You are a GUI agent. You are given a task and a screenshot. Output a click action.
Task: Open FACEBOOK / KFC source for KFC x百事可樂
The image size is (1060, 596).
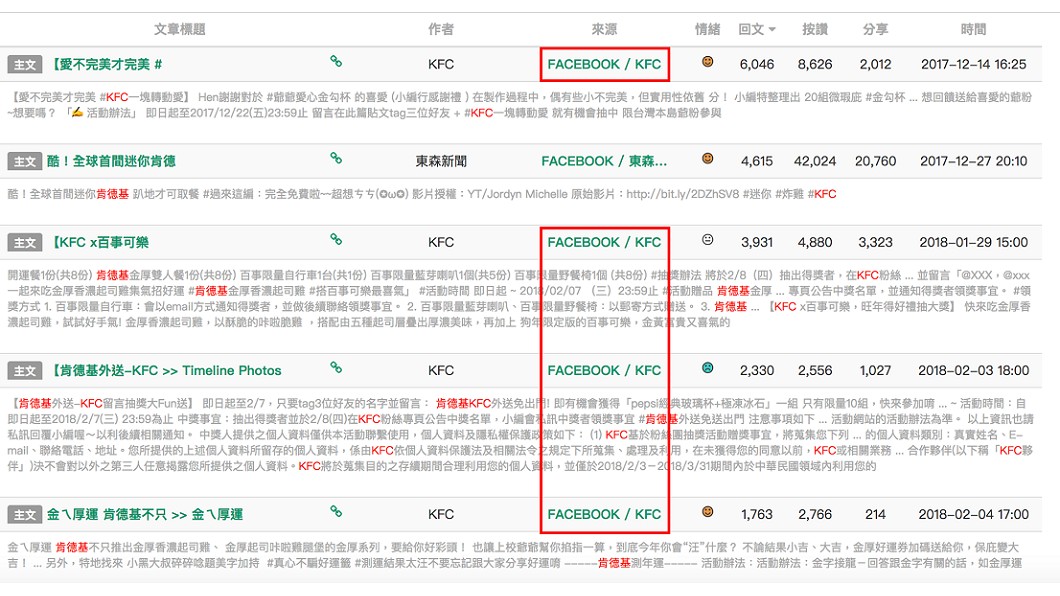[x=604, y=243]
